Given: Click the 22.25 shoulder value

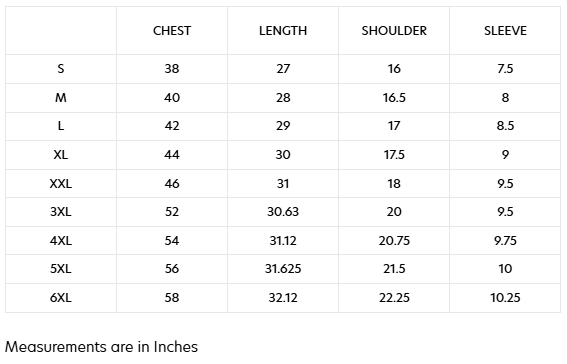Looking at the screenshot, I should click(x=394, y=297).
